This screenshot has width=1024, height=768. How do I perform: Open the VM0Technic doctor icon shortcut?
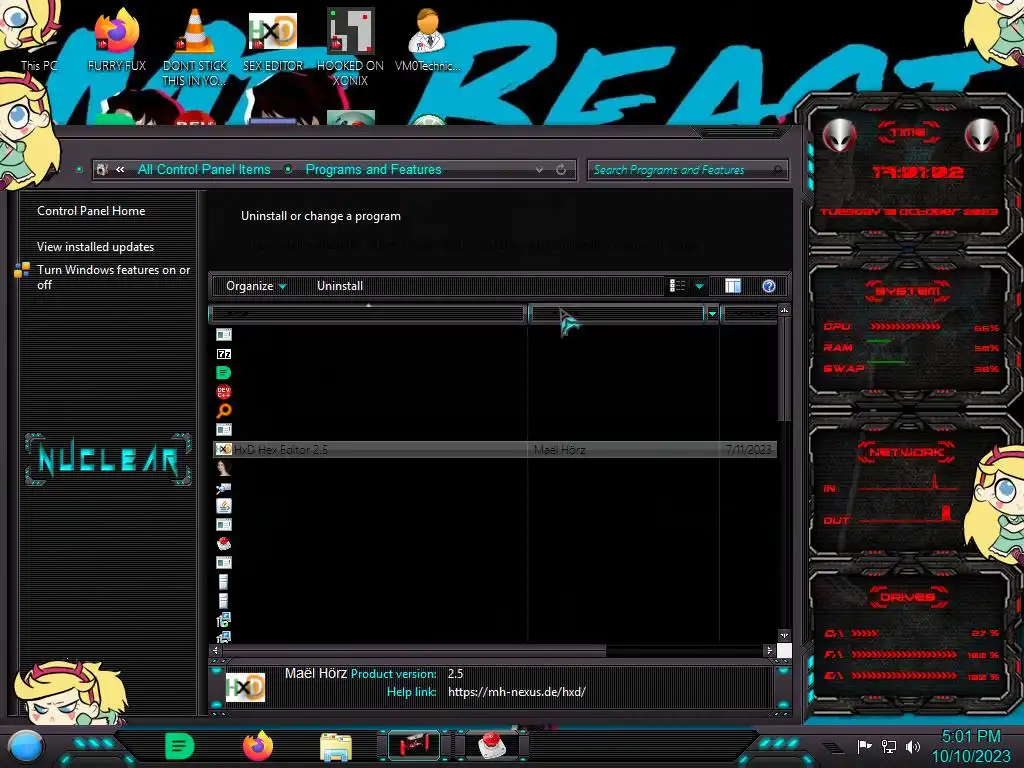pos(427,38)
